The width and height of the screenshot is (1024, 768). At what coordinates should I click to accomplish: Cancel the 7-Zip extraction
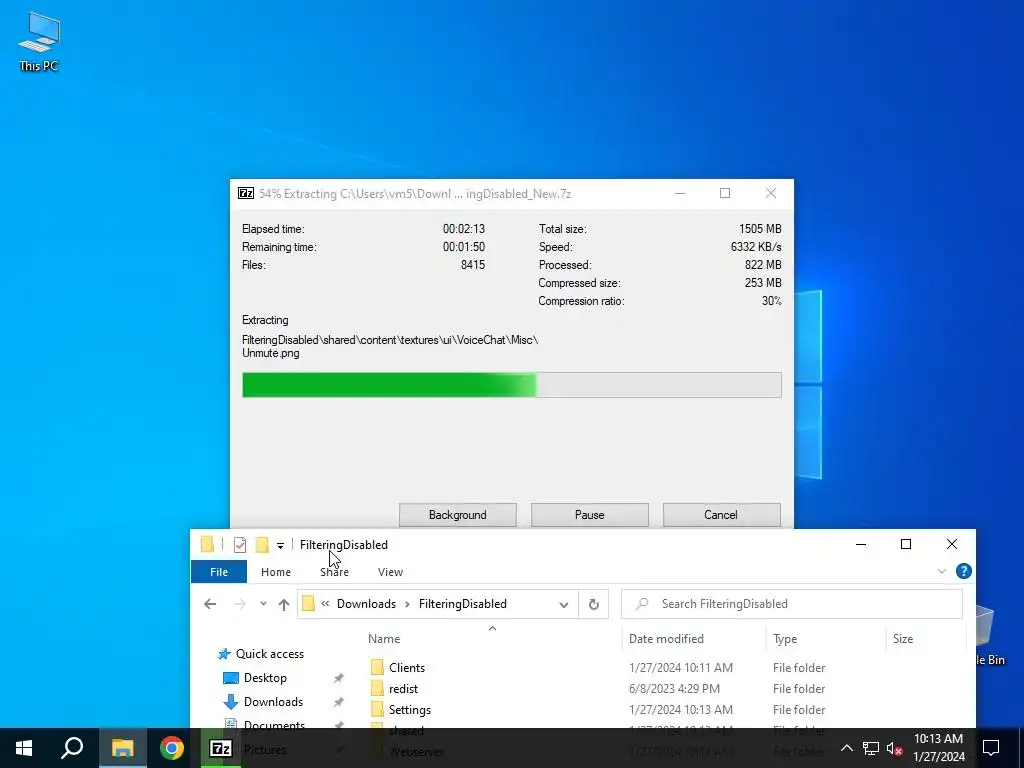(x=721, y=515)
